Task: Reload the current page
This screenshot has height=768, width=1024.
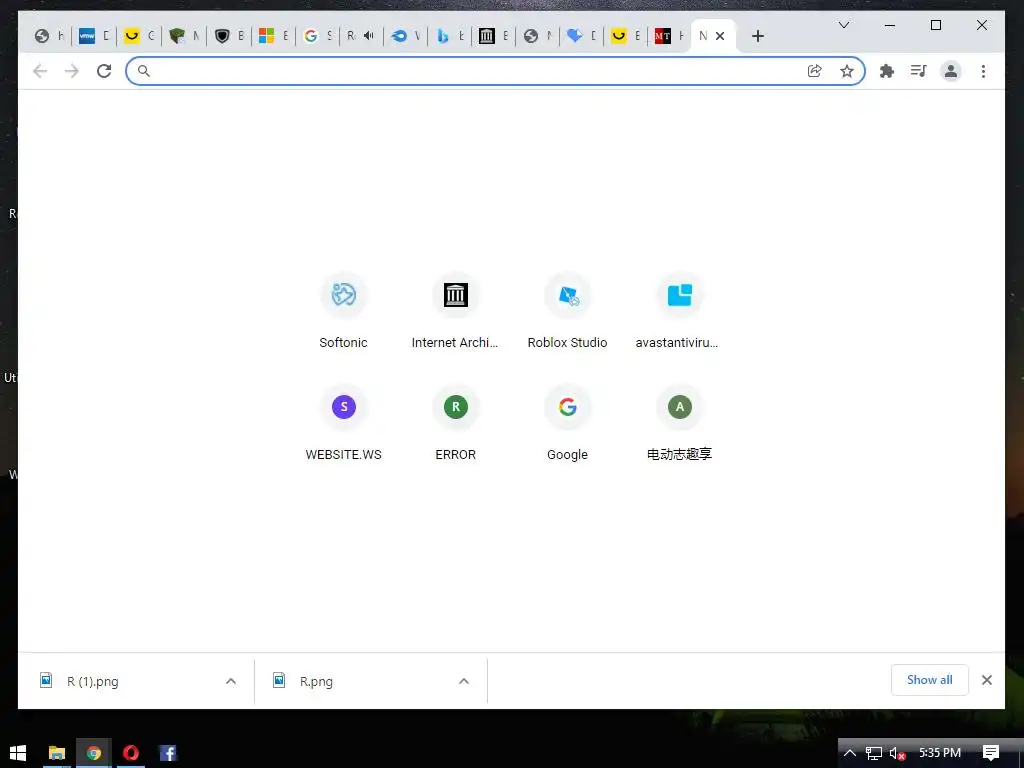Action: tap(104, 71)
